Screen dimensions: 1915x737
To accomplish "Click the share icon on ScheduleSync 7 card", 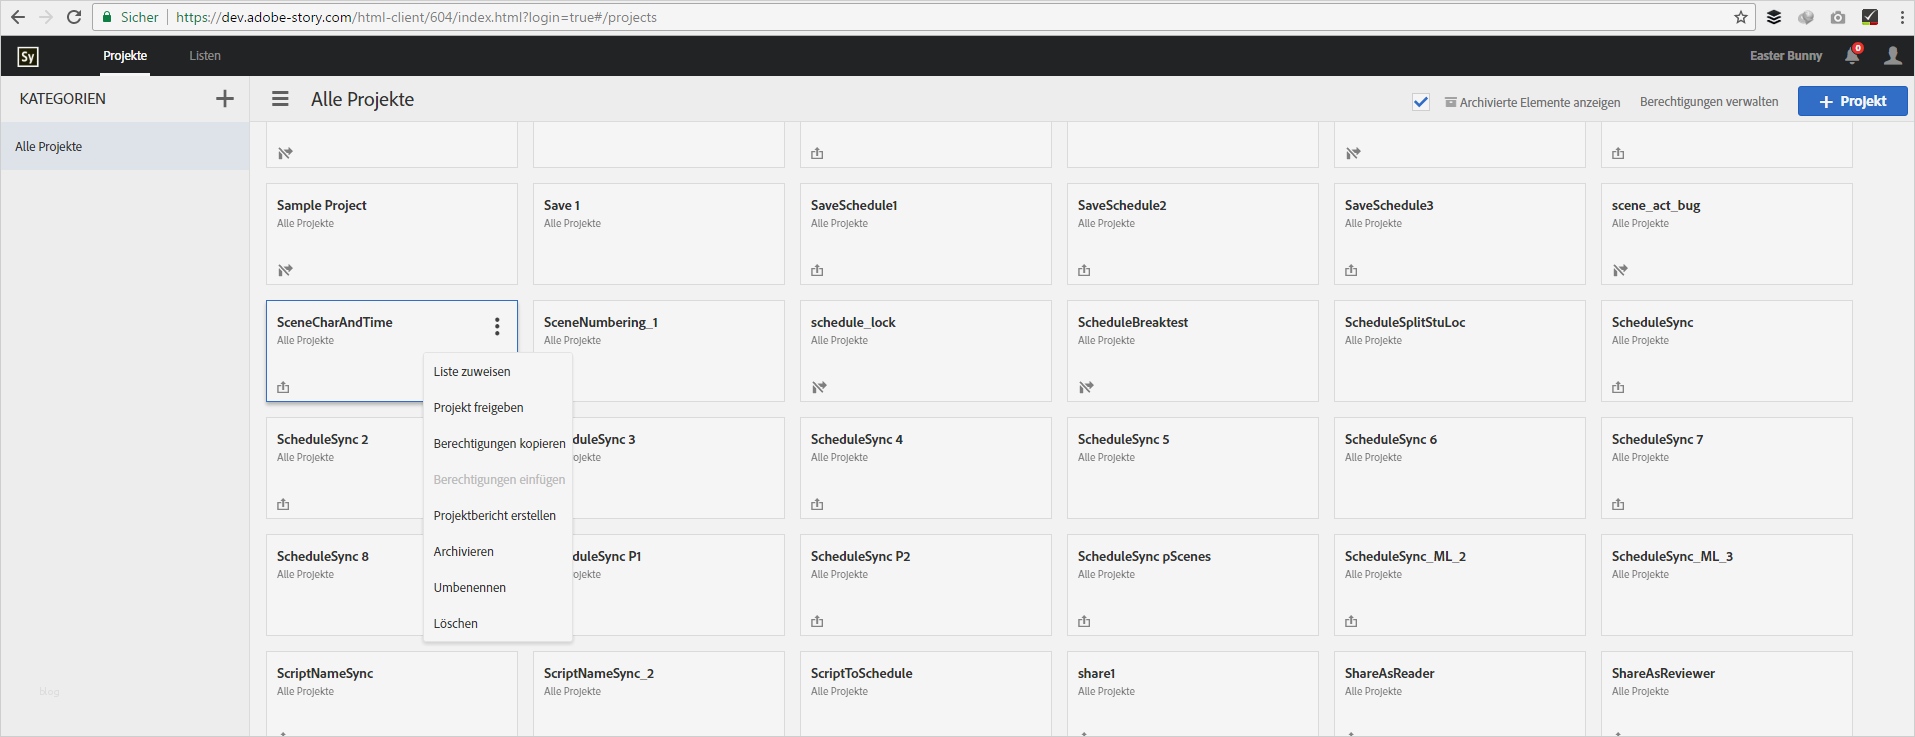I will point(1618,504).
